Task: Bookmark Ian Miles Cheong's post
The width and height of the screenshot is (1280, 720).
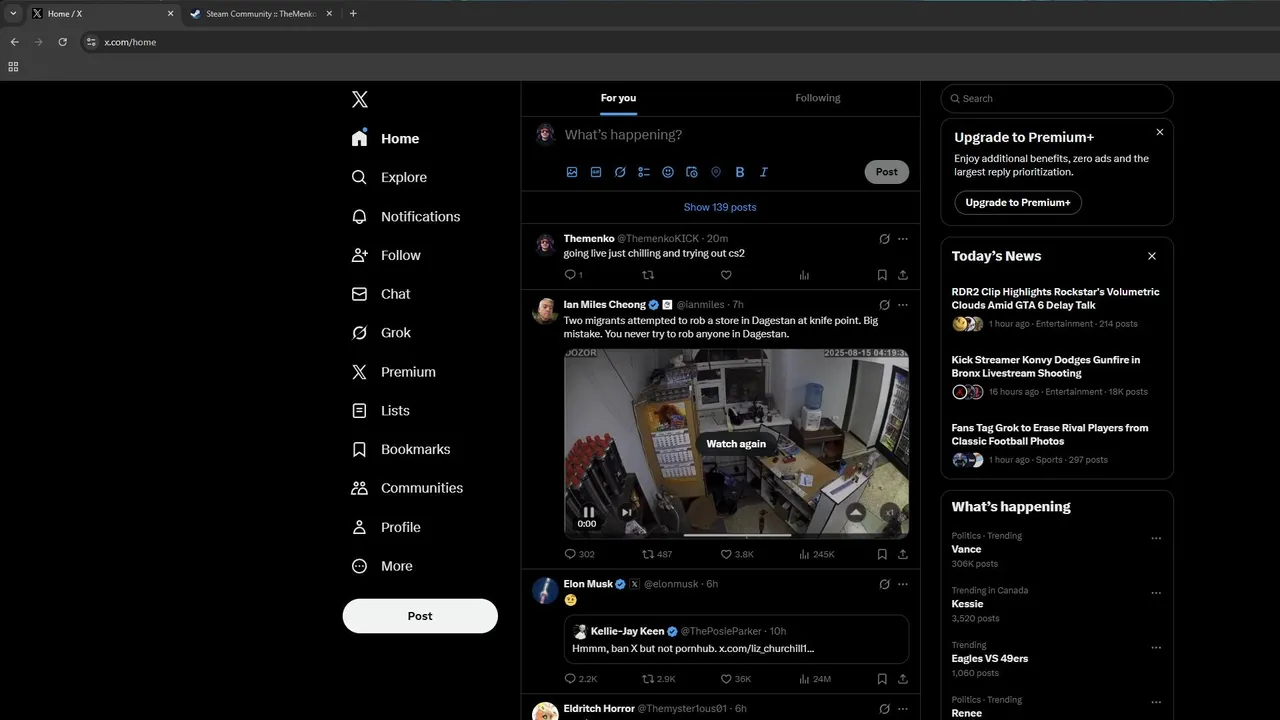Action: click(x=882, y=554)
